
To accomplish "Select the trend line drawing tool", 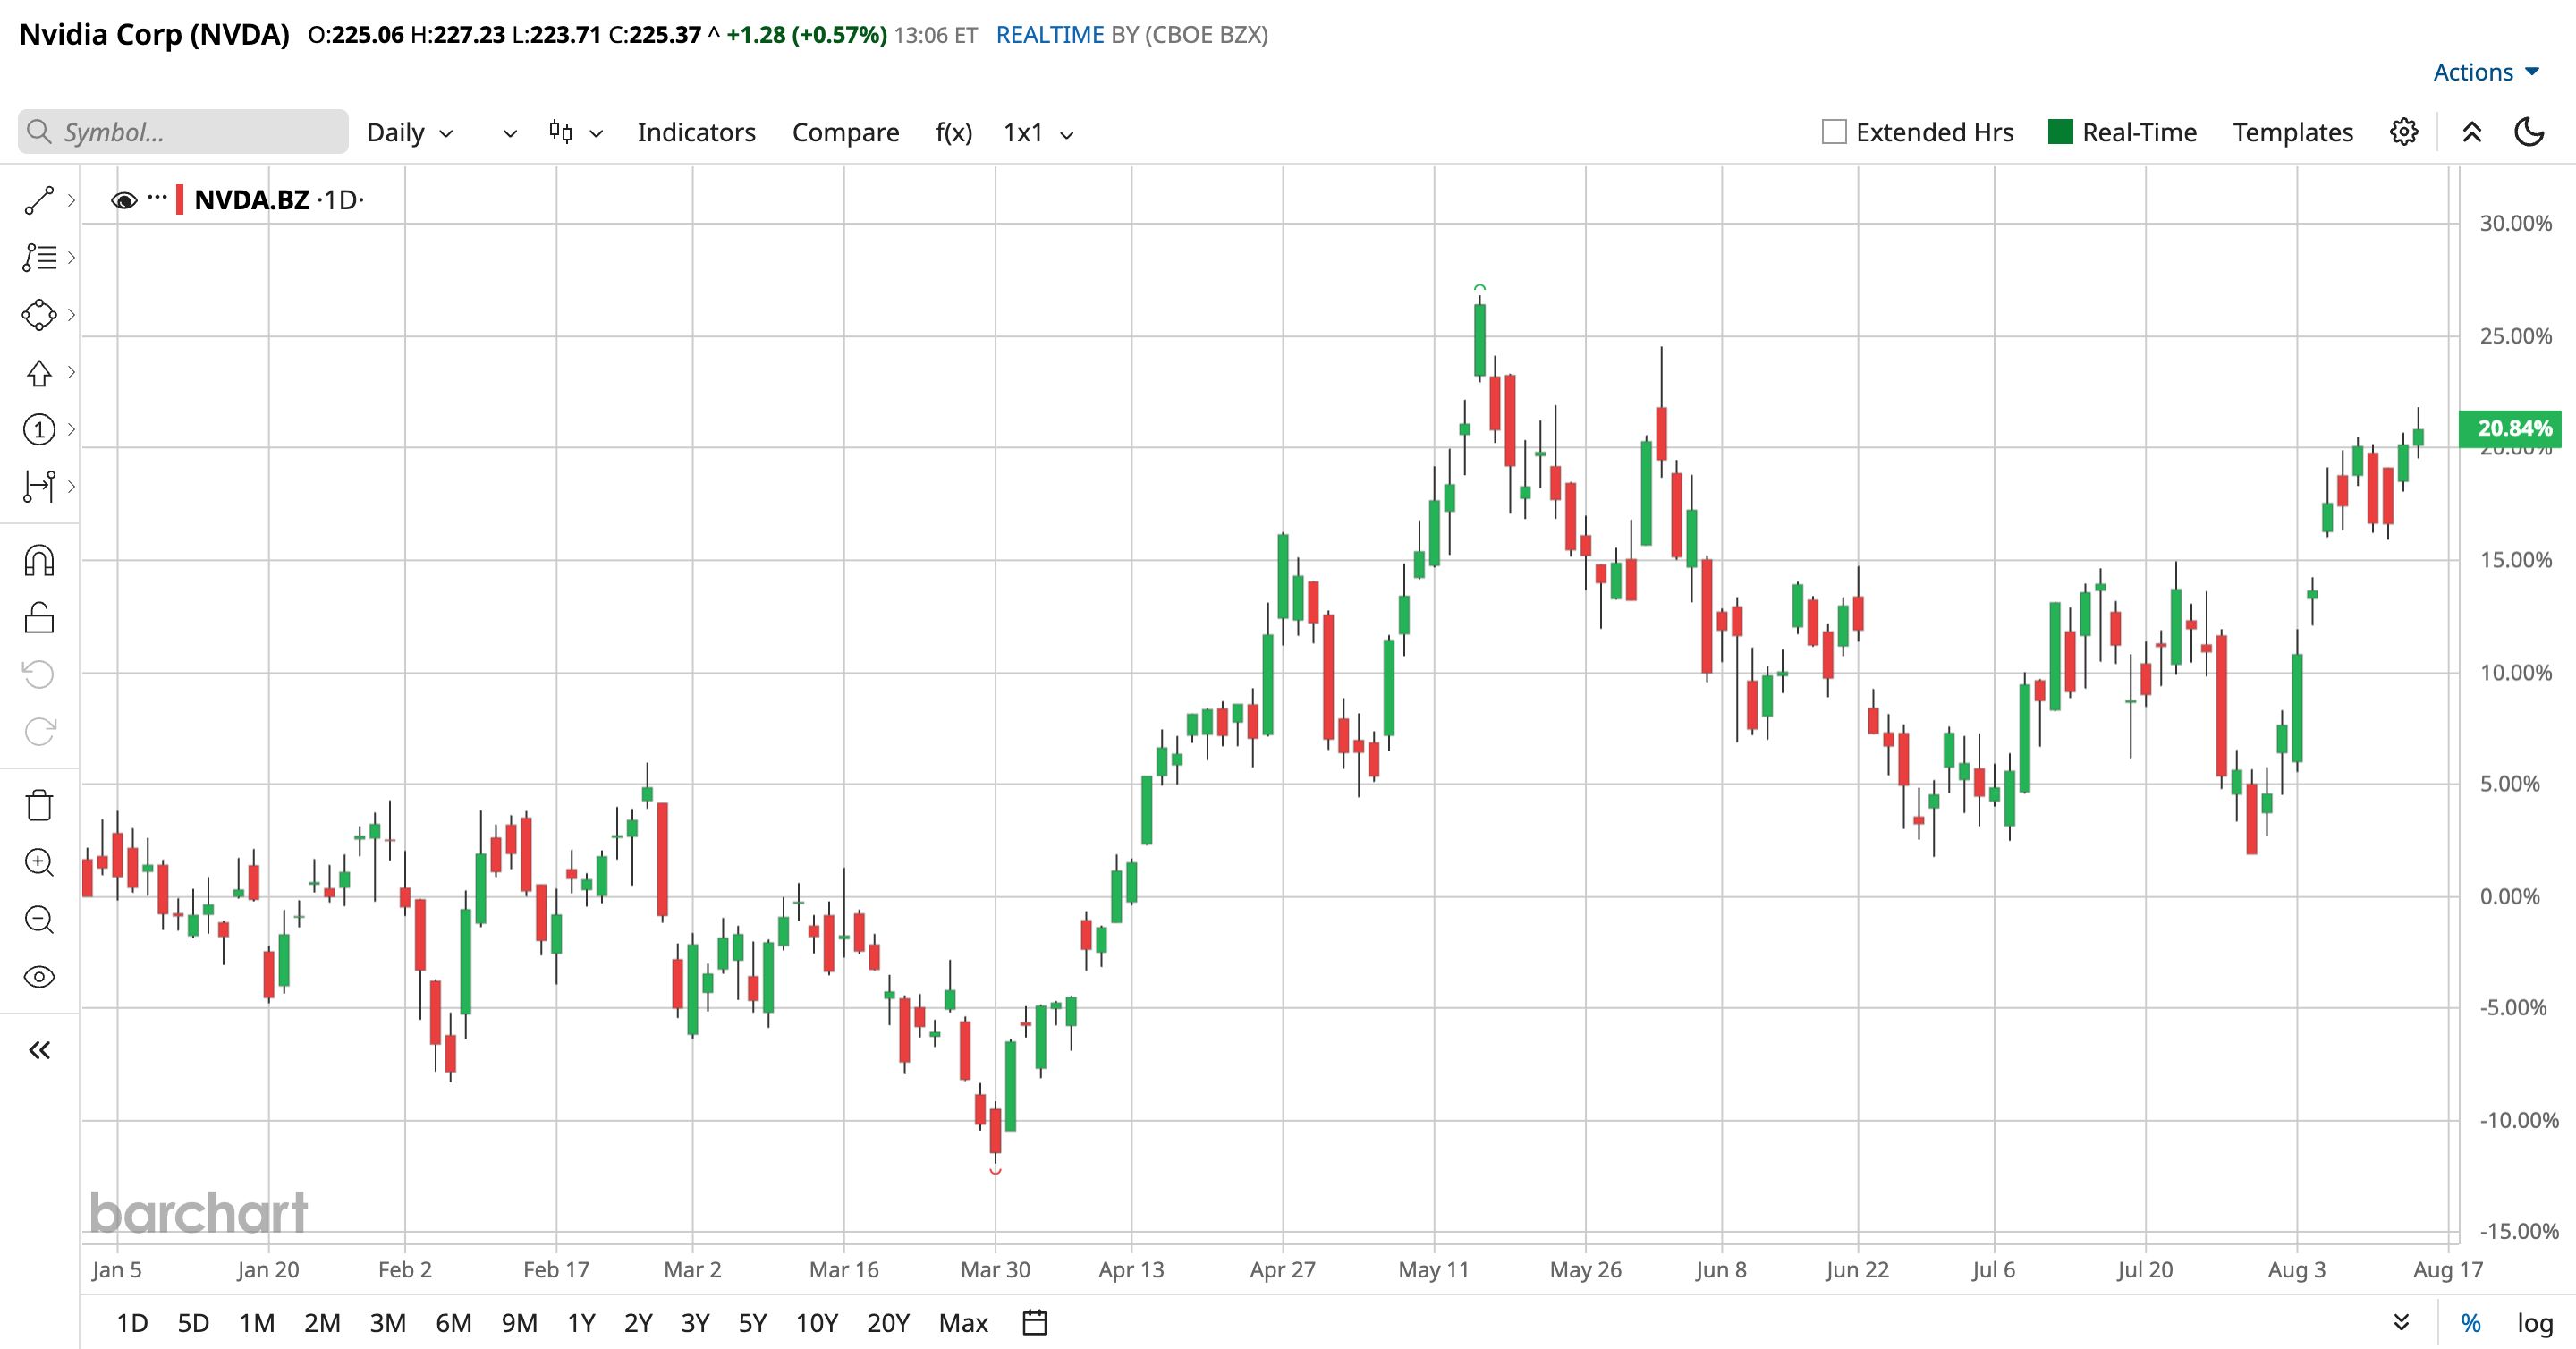I will 39,200.
